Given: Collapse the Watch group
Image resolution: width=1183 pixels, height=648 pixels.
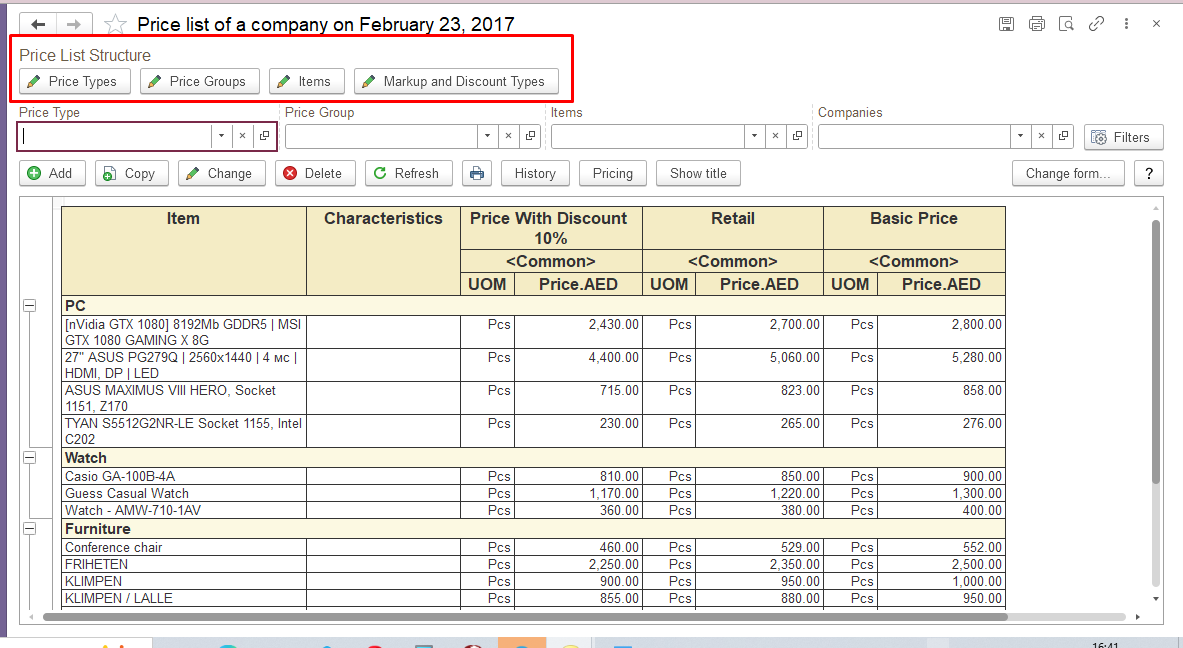Looking at the screenshot, I should [x=29, y=458].
